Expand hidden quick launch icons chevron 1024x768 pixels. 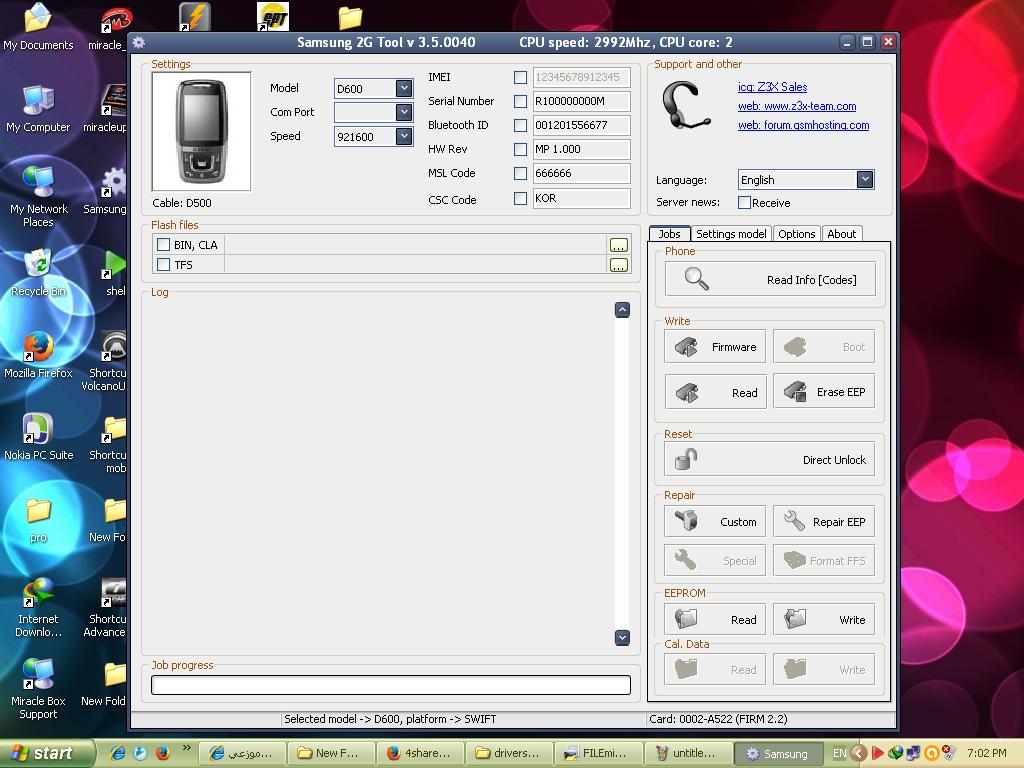pos(187,748)
